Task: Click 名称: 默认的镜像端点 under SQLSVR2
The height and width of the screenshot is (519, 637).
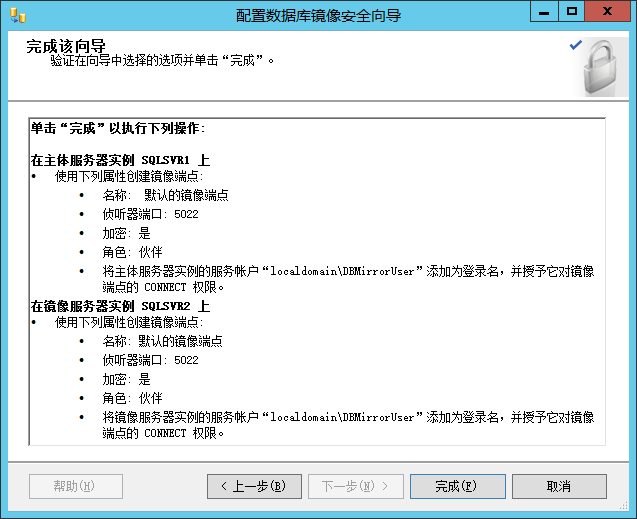Action: click(x=162, y=341)
